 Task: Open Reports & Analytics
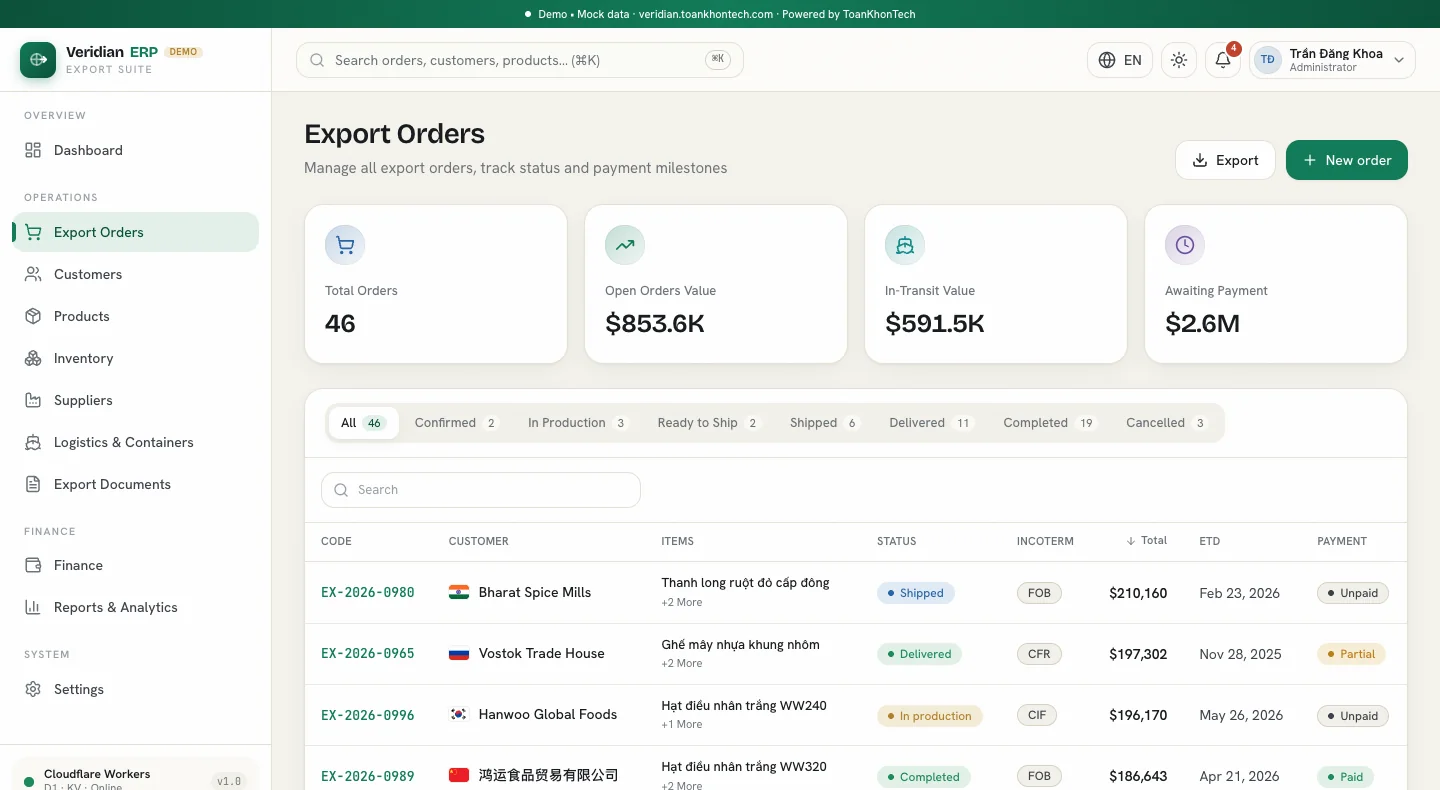pos(135,607)
